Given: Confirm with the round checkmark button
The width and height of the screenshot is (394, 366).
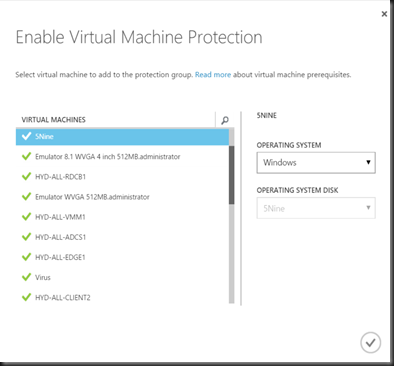Looking at the screenshot, I should 370,342.
